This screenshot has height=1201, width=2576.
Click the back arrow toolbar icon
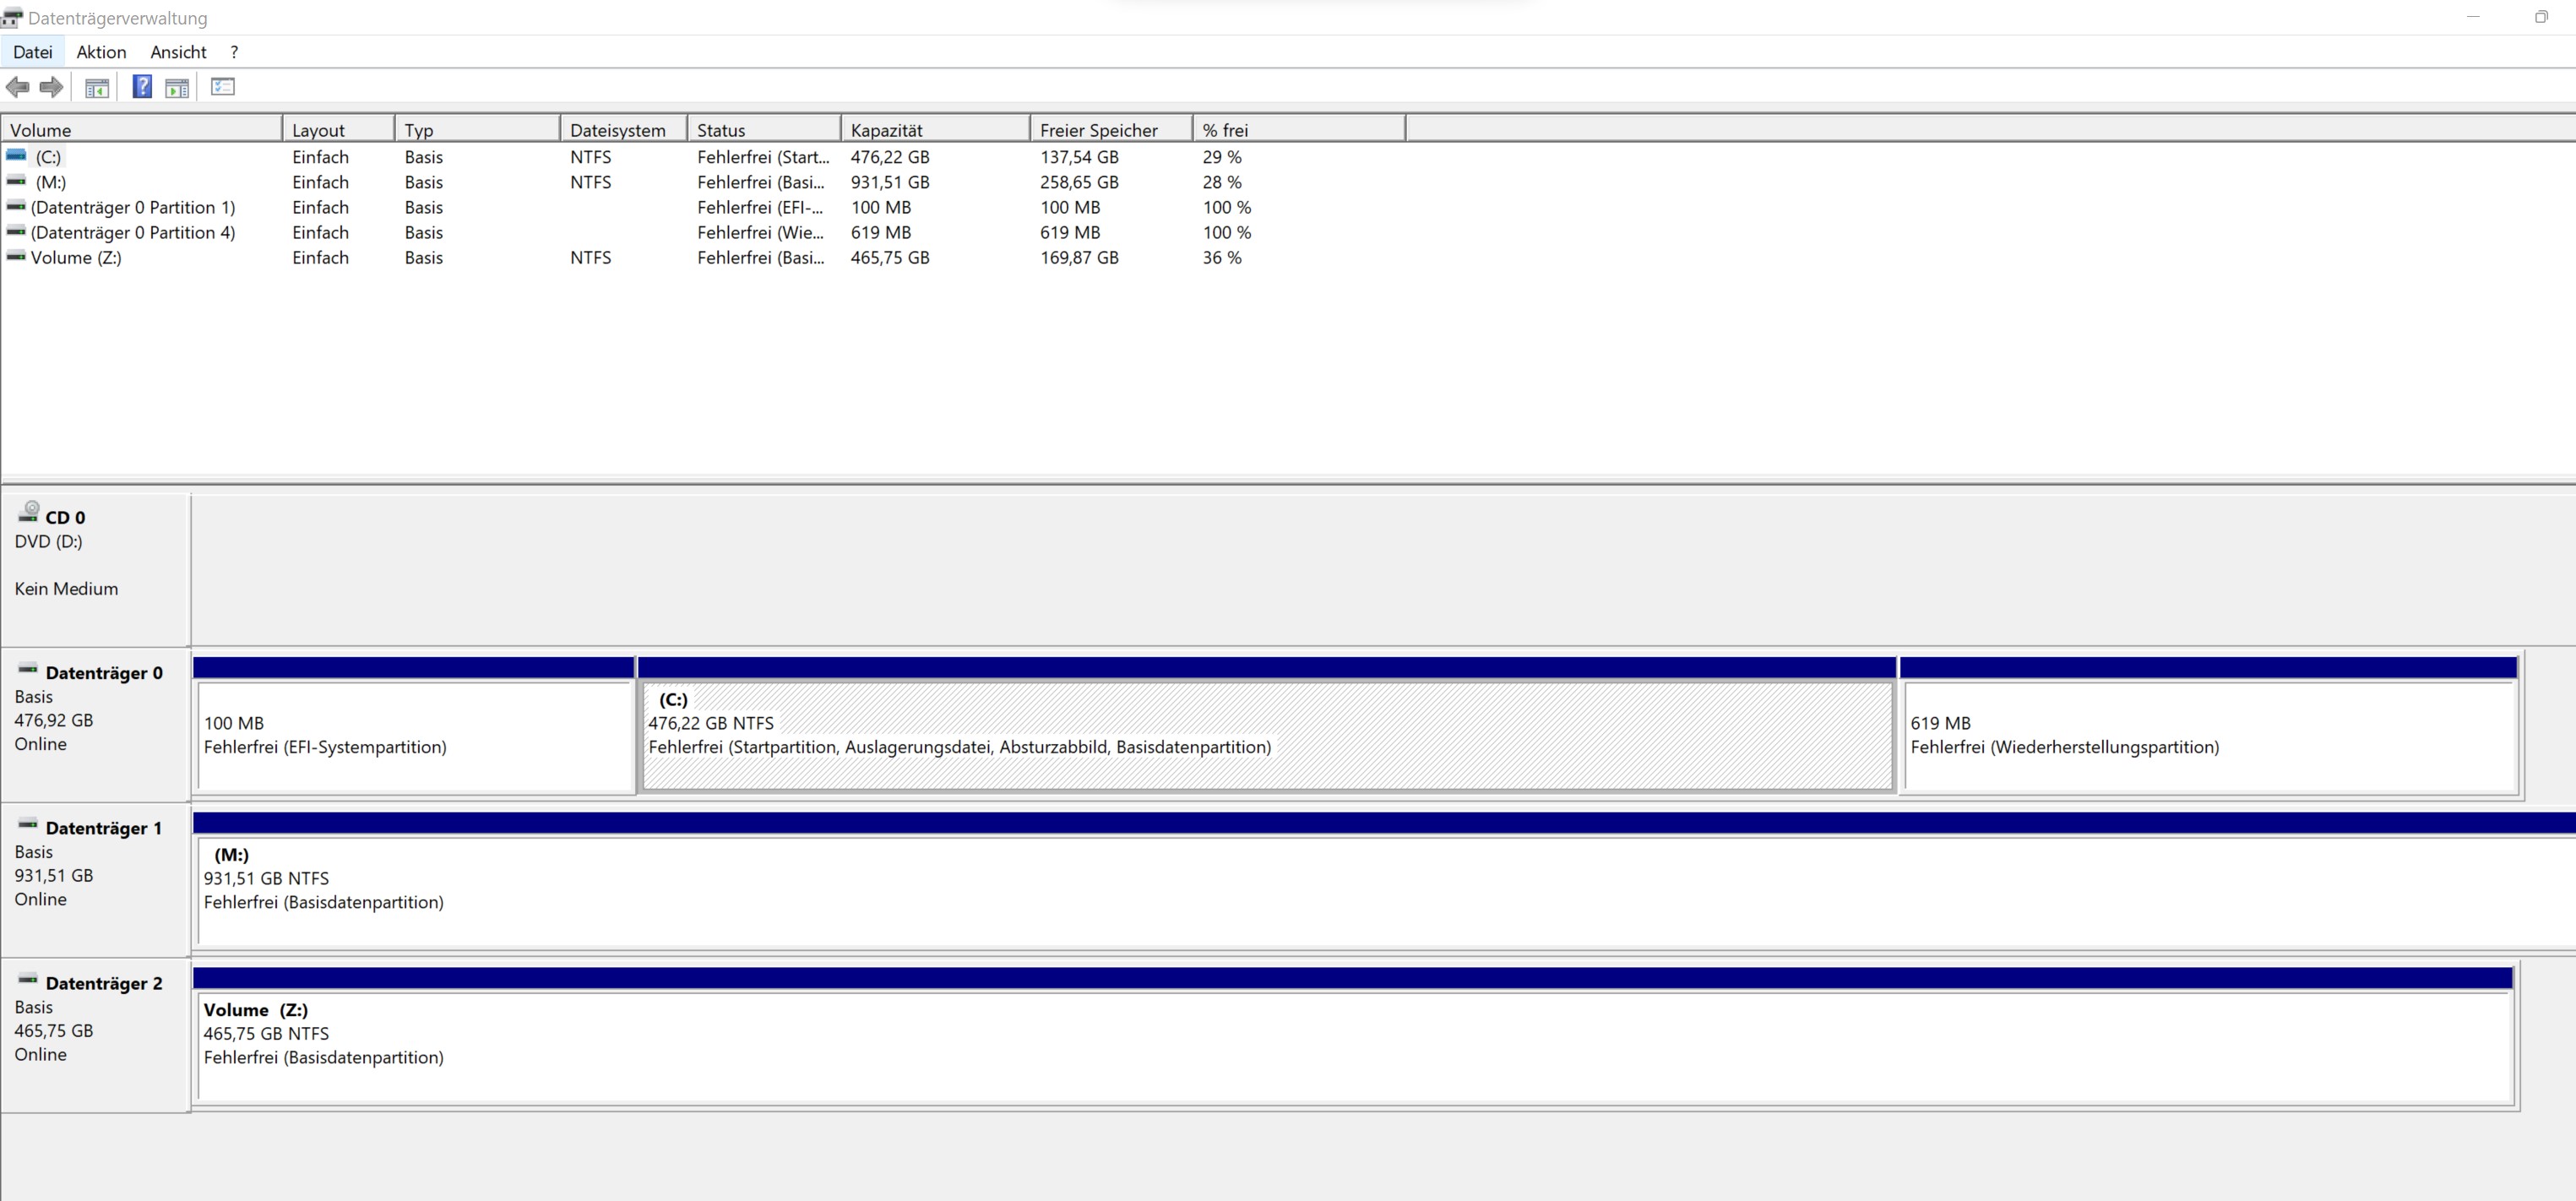click(x=18, y=88)
